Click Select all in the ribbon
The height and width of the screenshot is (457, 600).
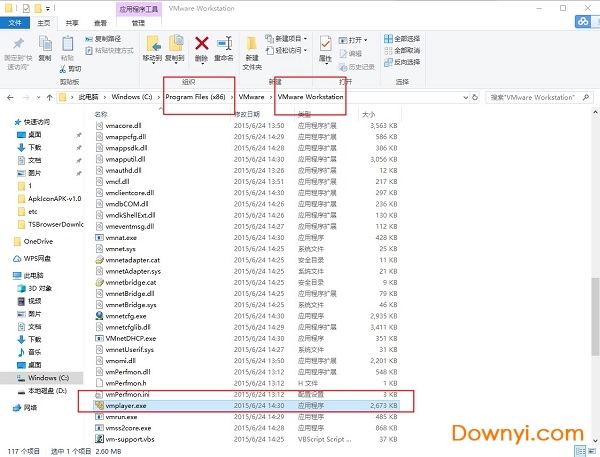point(402,39)
